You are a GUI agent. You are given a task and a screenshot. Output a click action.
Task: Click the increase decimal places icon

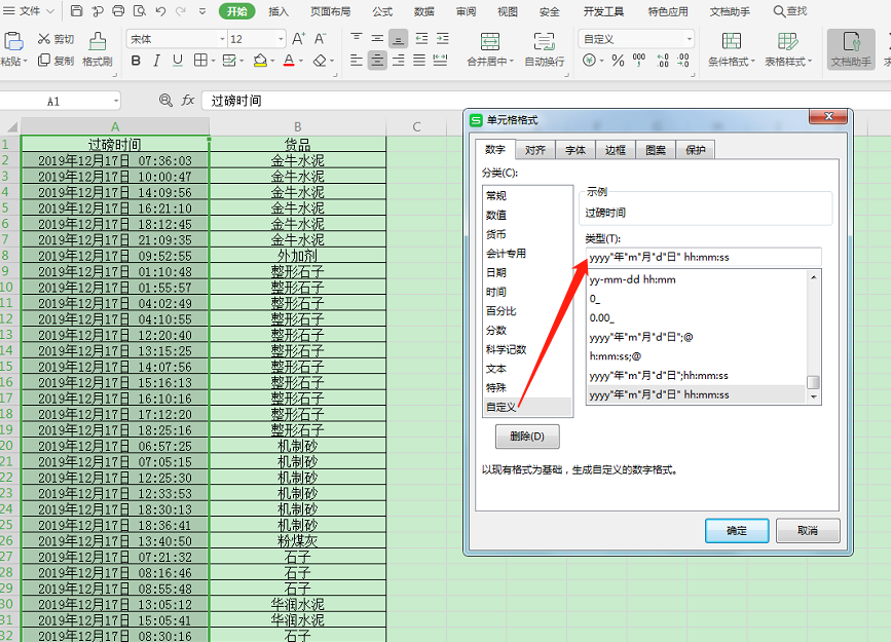663,60
